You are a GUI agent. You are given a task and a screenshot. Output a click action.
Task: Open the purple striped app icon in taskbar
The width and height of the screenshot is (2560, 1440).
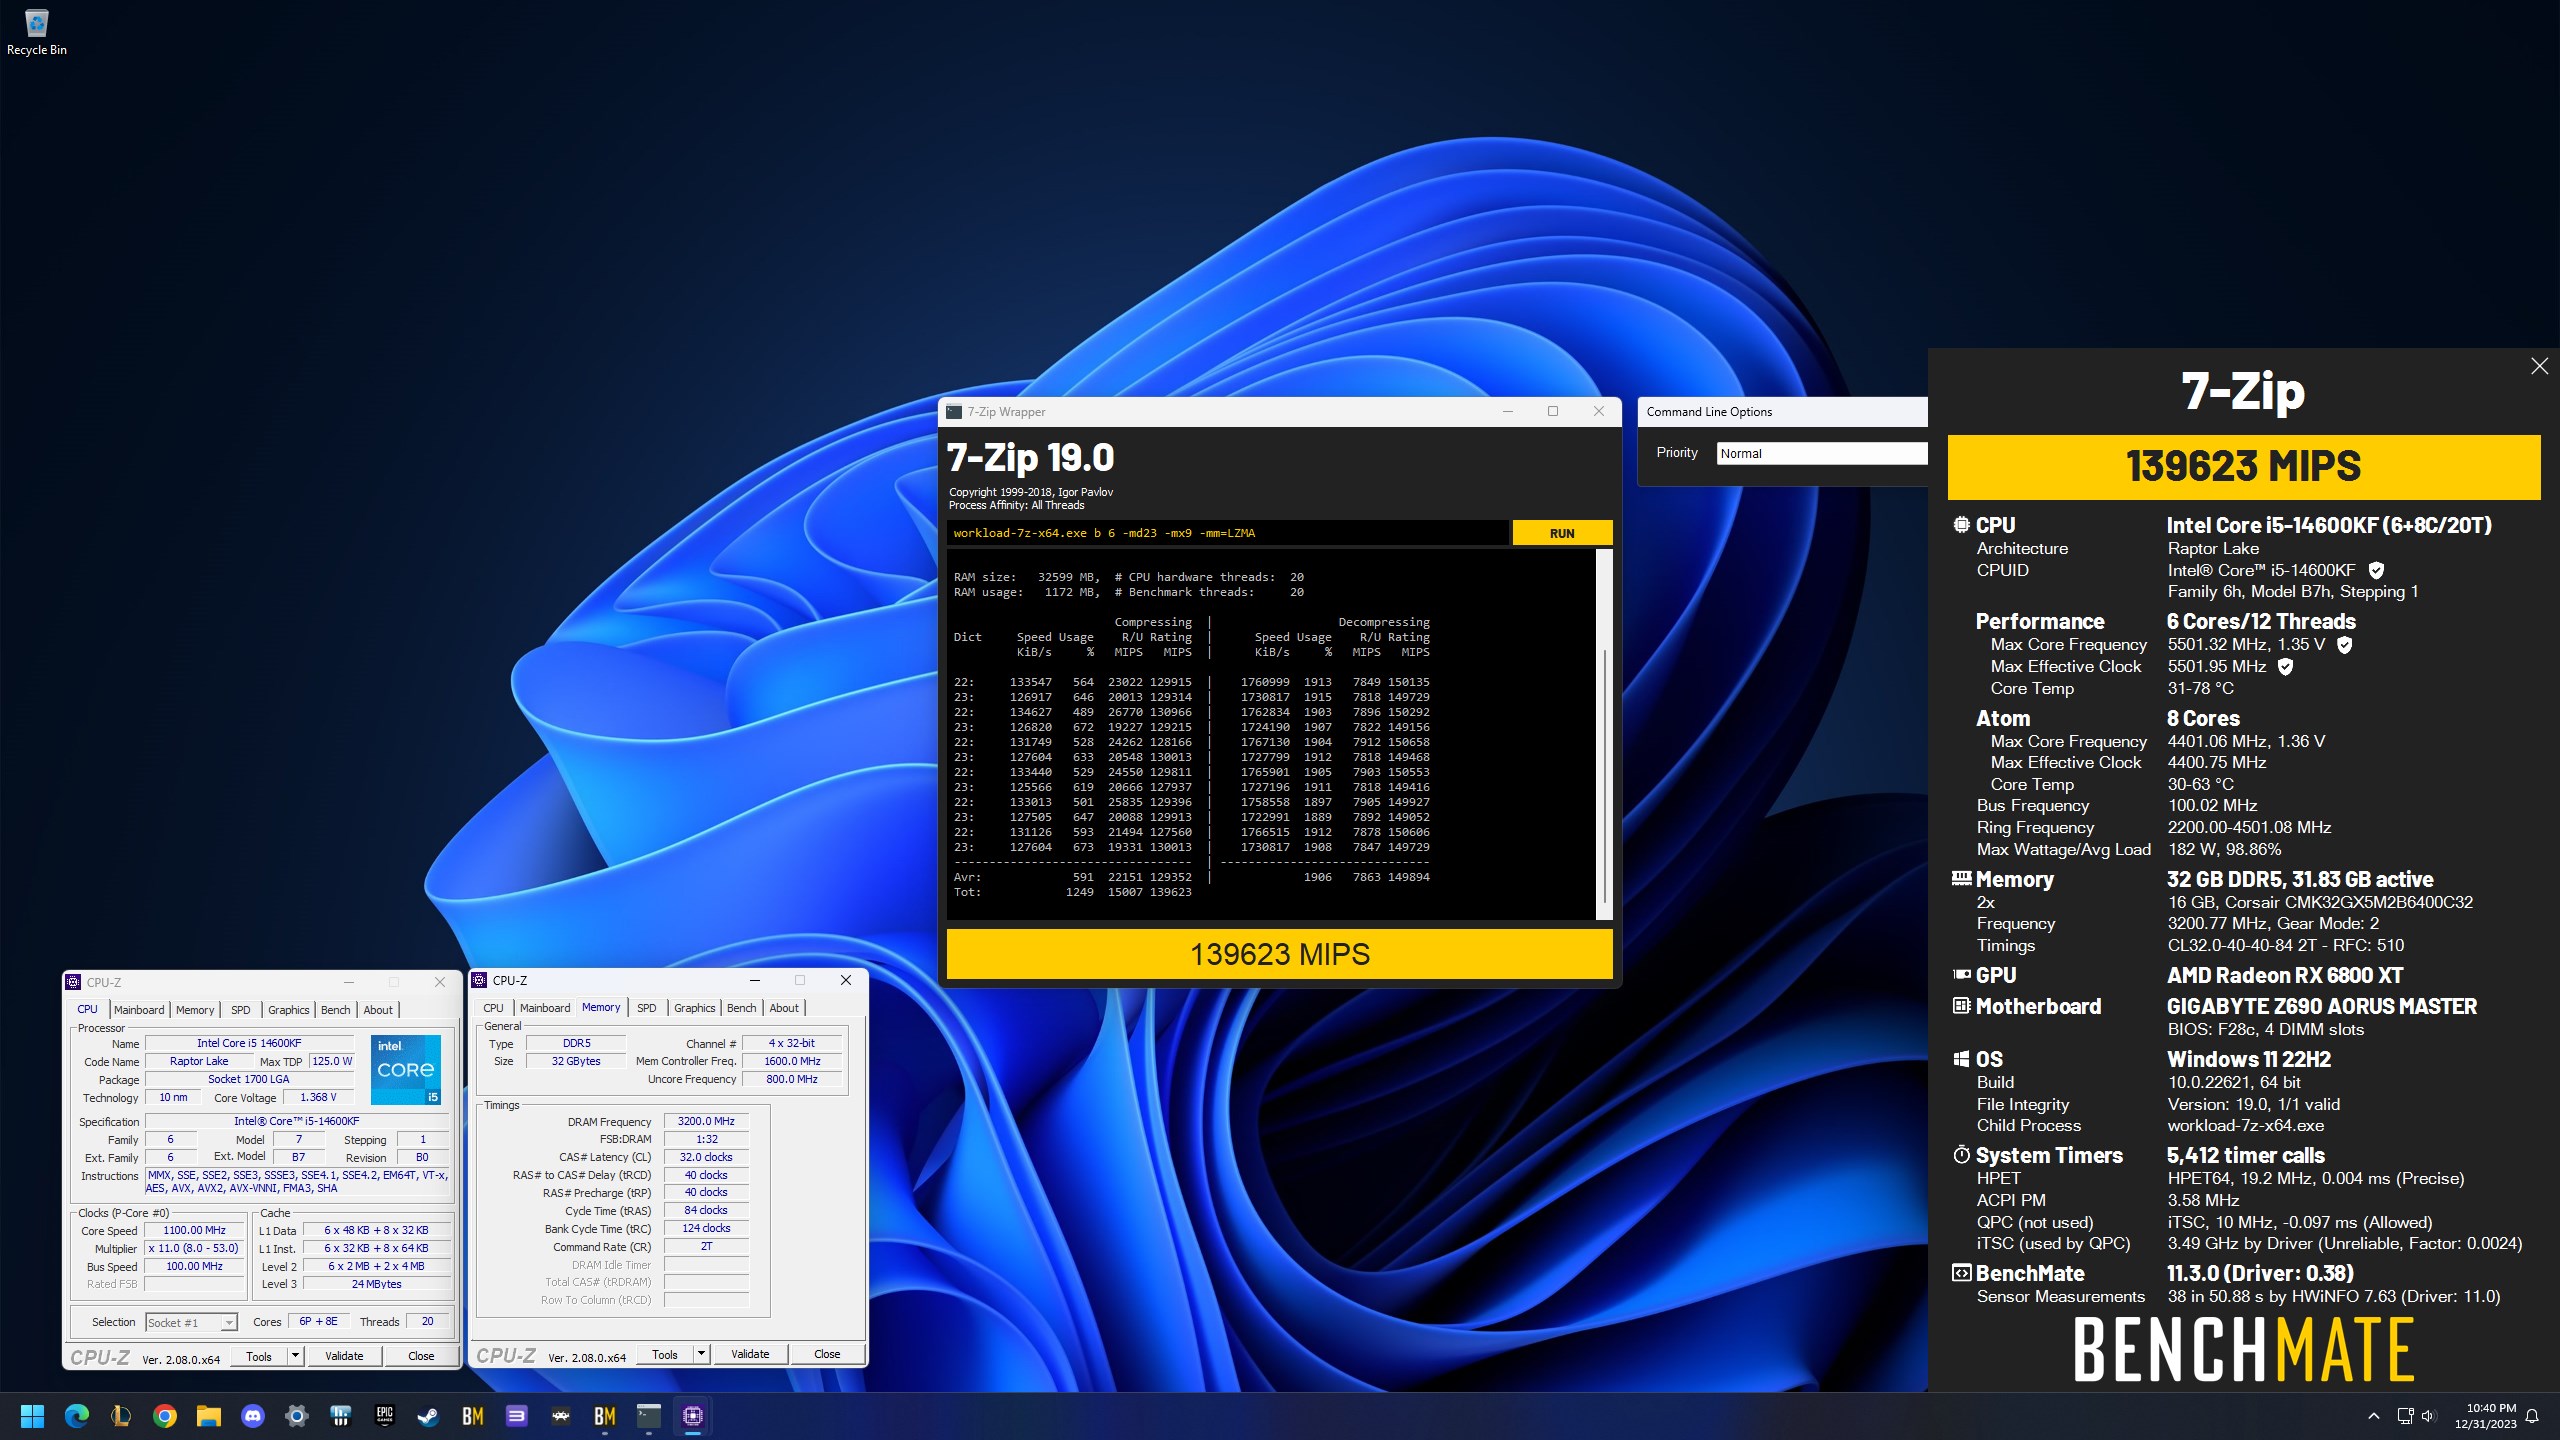(517, 1416)
